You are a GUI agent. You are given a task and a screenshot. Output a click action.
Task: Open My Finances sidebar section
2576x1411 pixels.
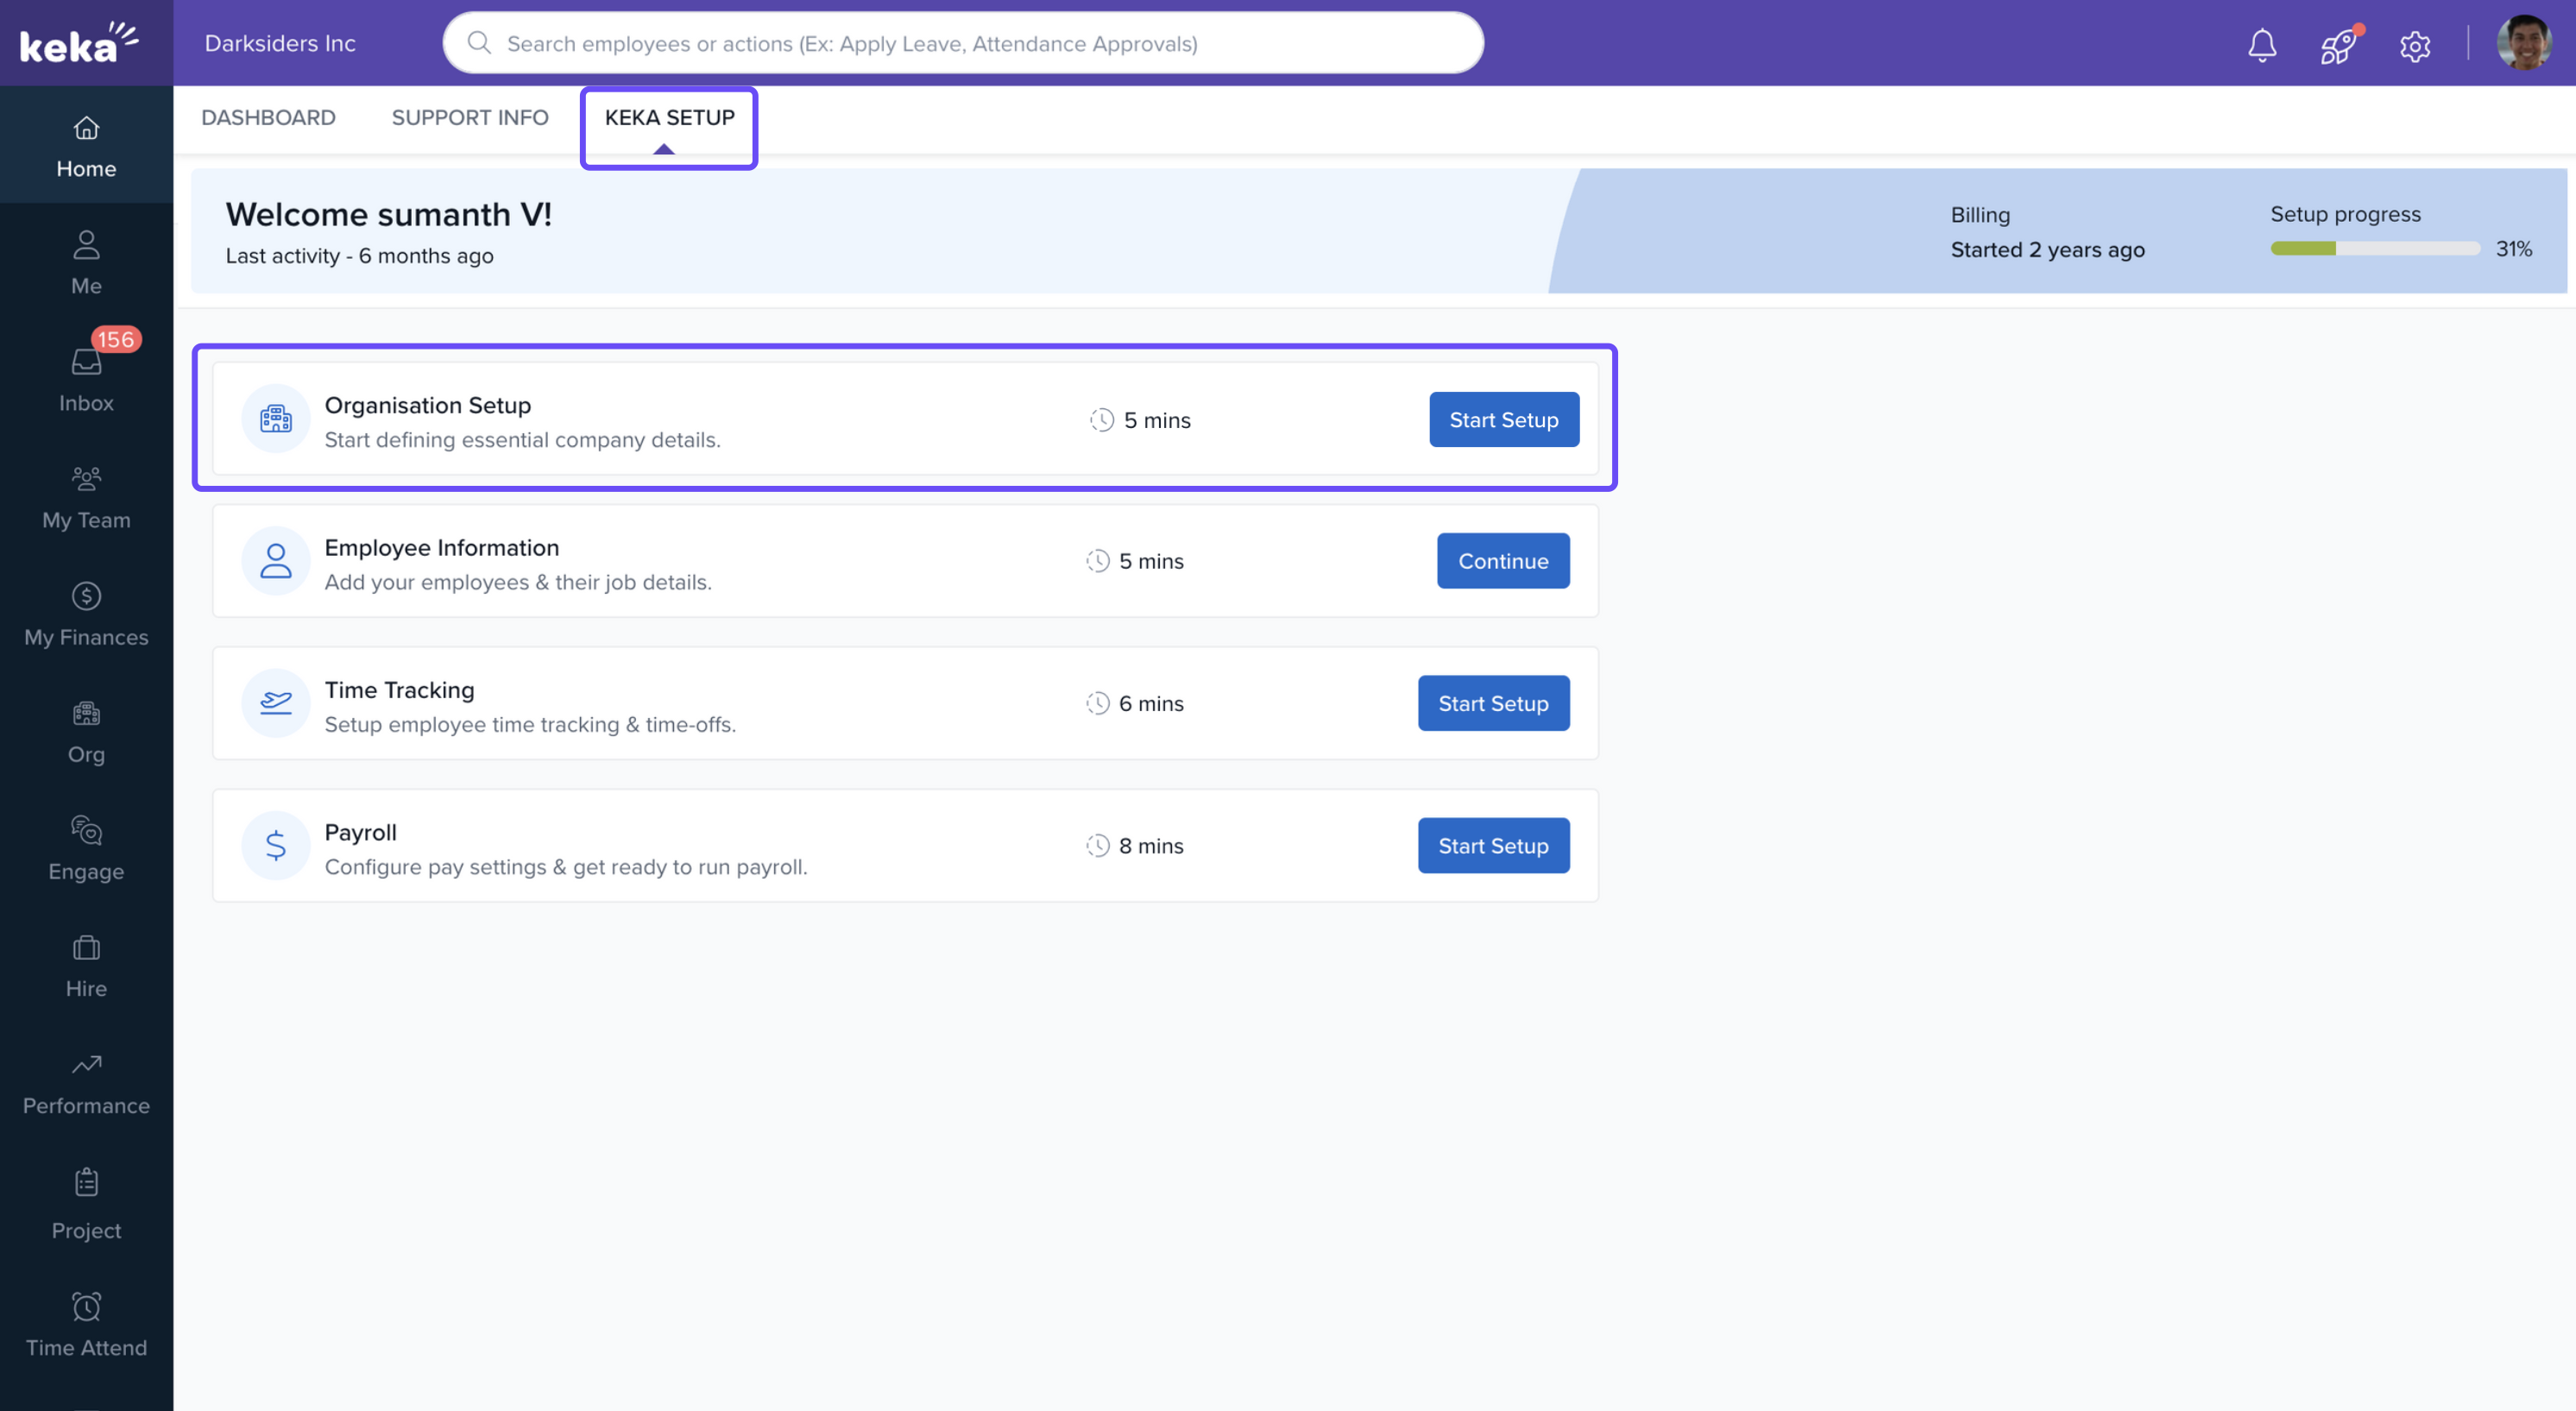coord(86,614)
